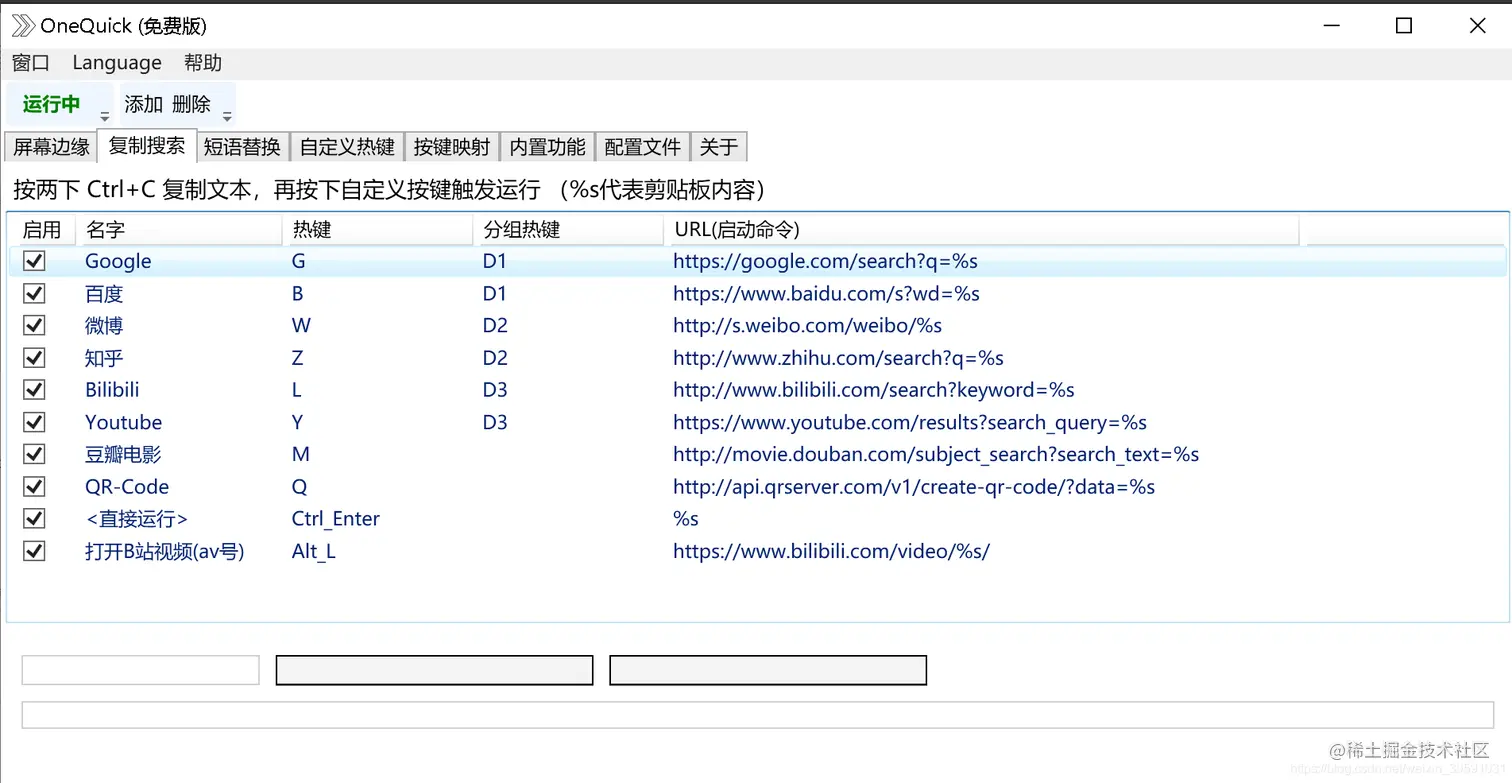Switch to the 配置文件 tab

(x=643, y=147)
